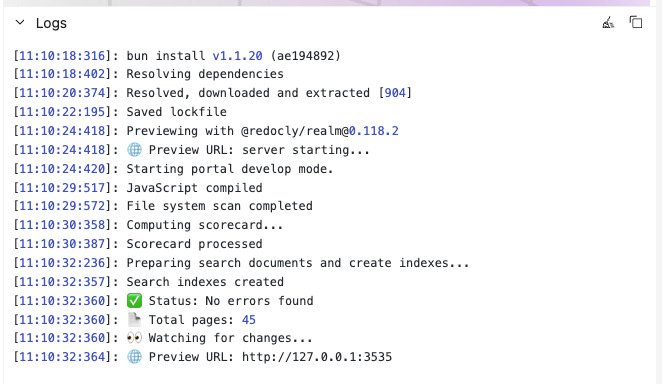The height and width of the screenshot is (384, 662).
Task: Click the Logs panel title
Action: [x=51, y=23]
